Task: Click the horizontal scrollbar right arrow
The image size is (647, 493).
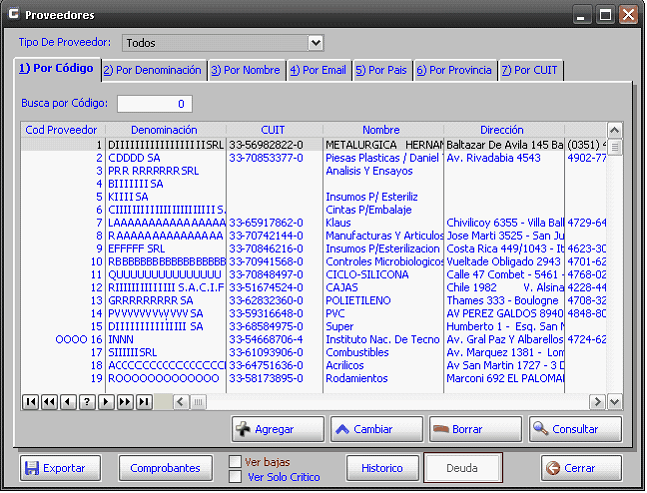Action: pyautogui.click(x=598, y=401)
